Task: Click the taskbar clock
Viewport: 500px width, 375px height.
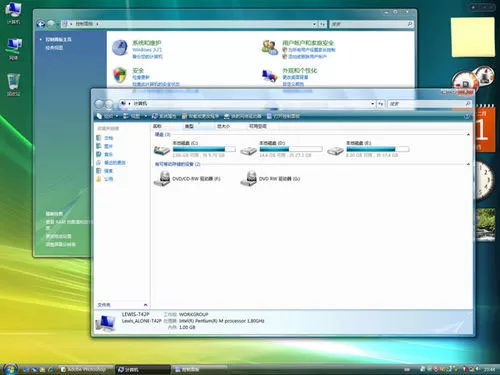Action: click(489, 369)
